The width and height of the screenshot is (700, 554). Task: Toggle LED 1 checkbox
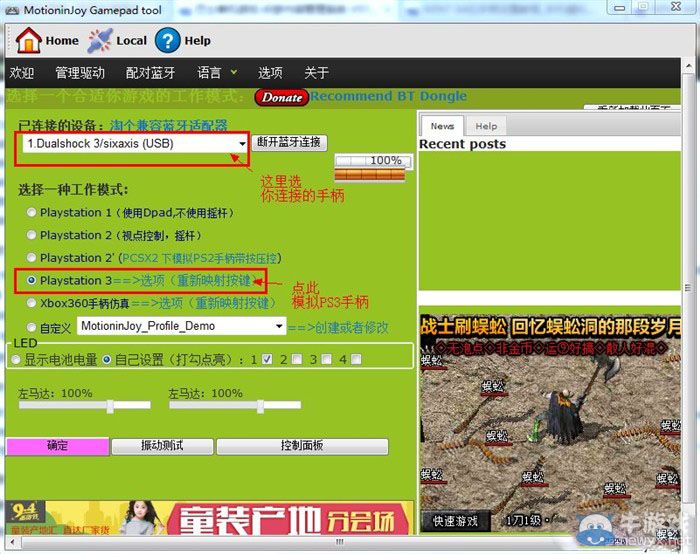tap(267, 359)
